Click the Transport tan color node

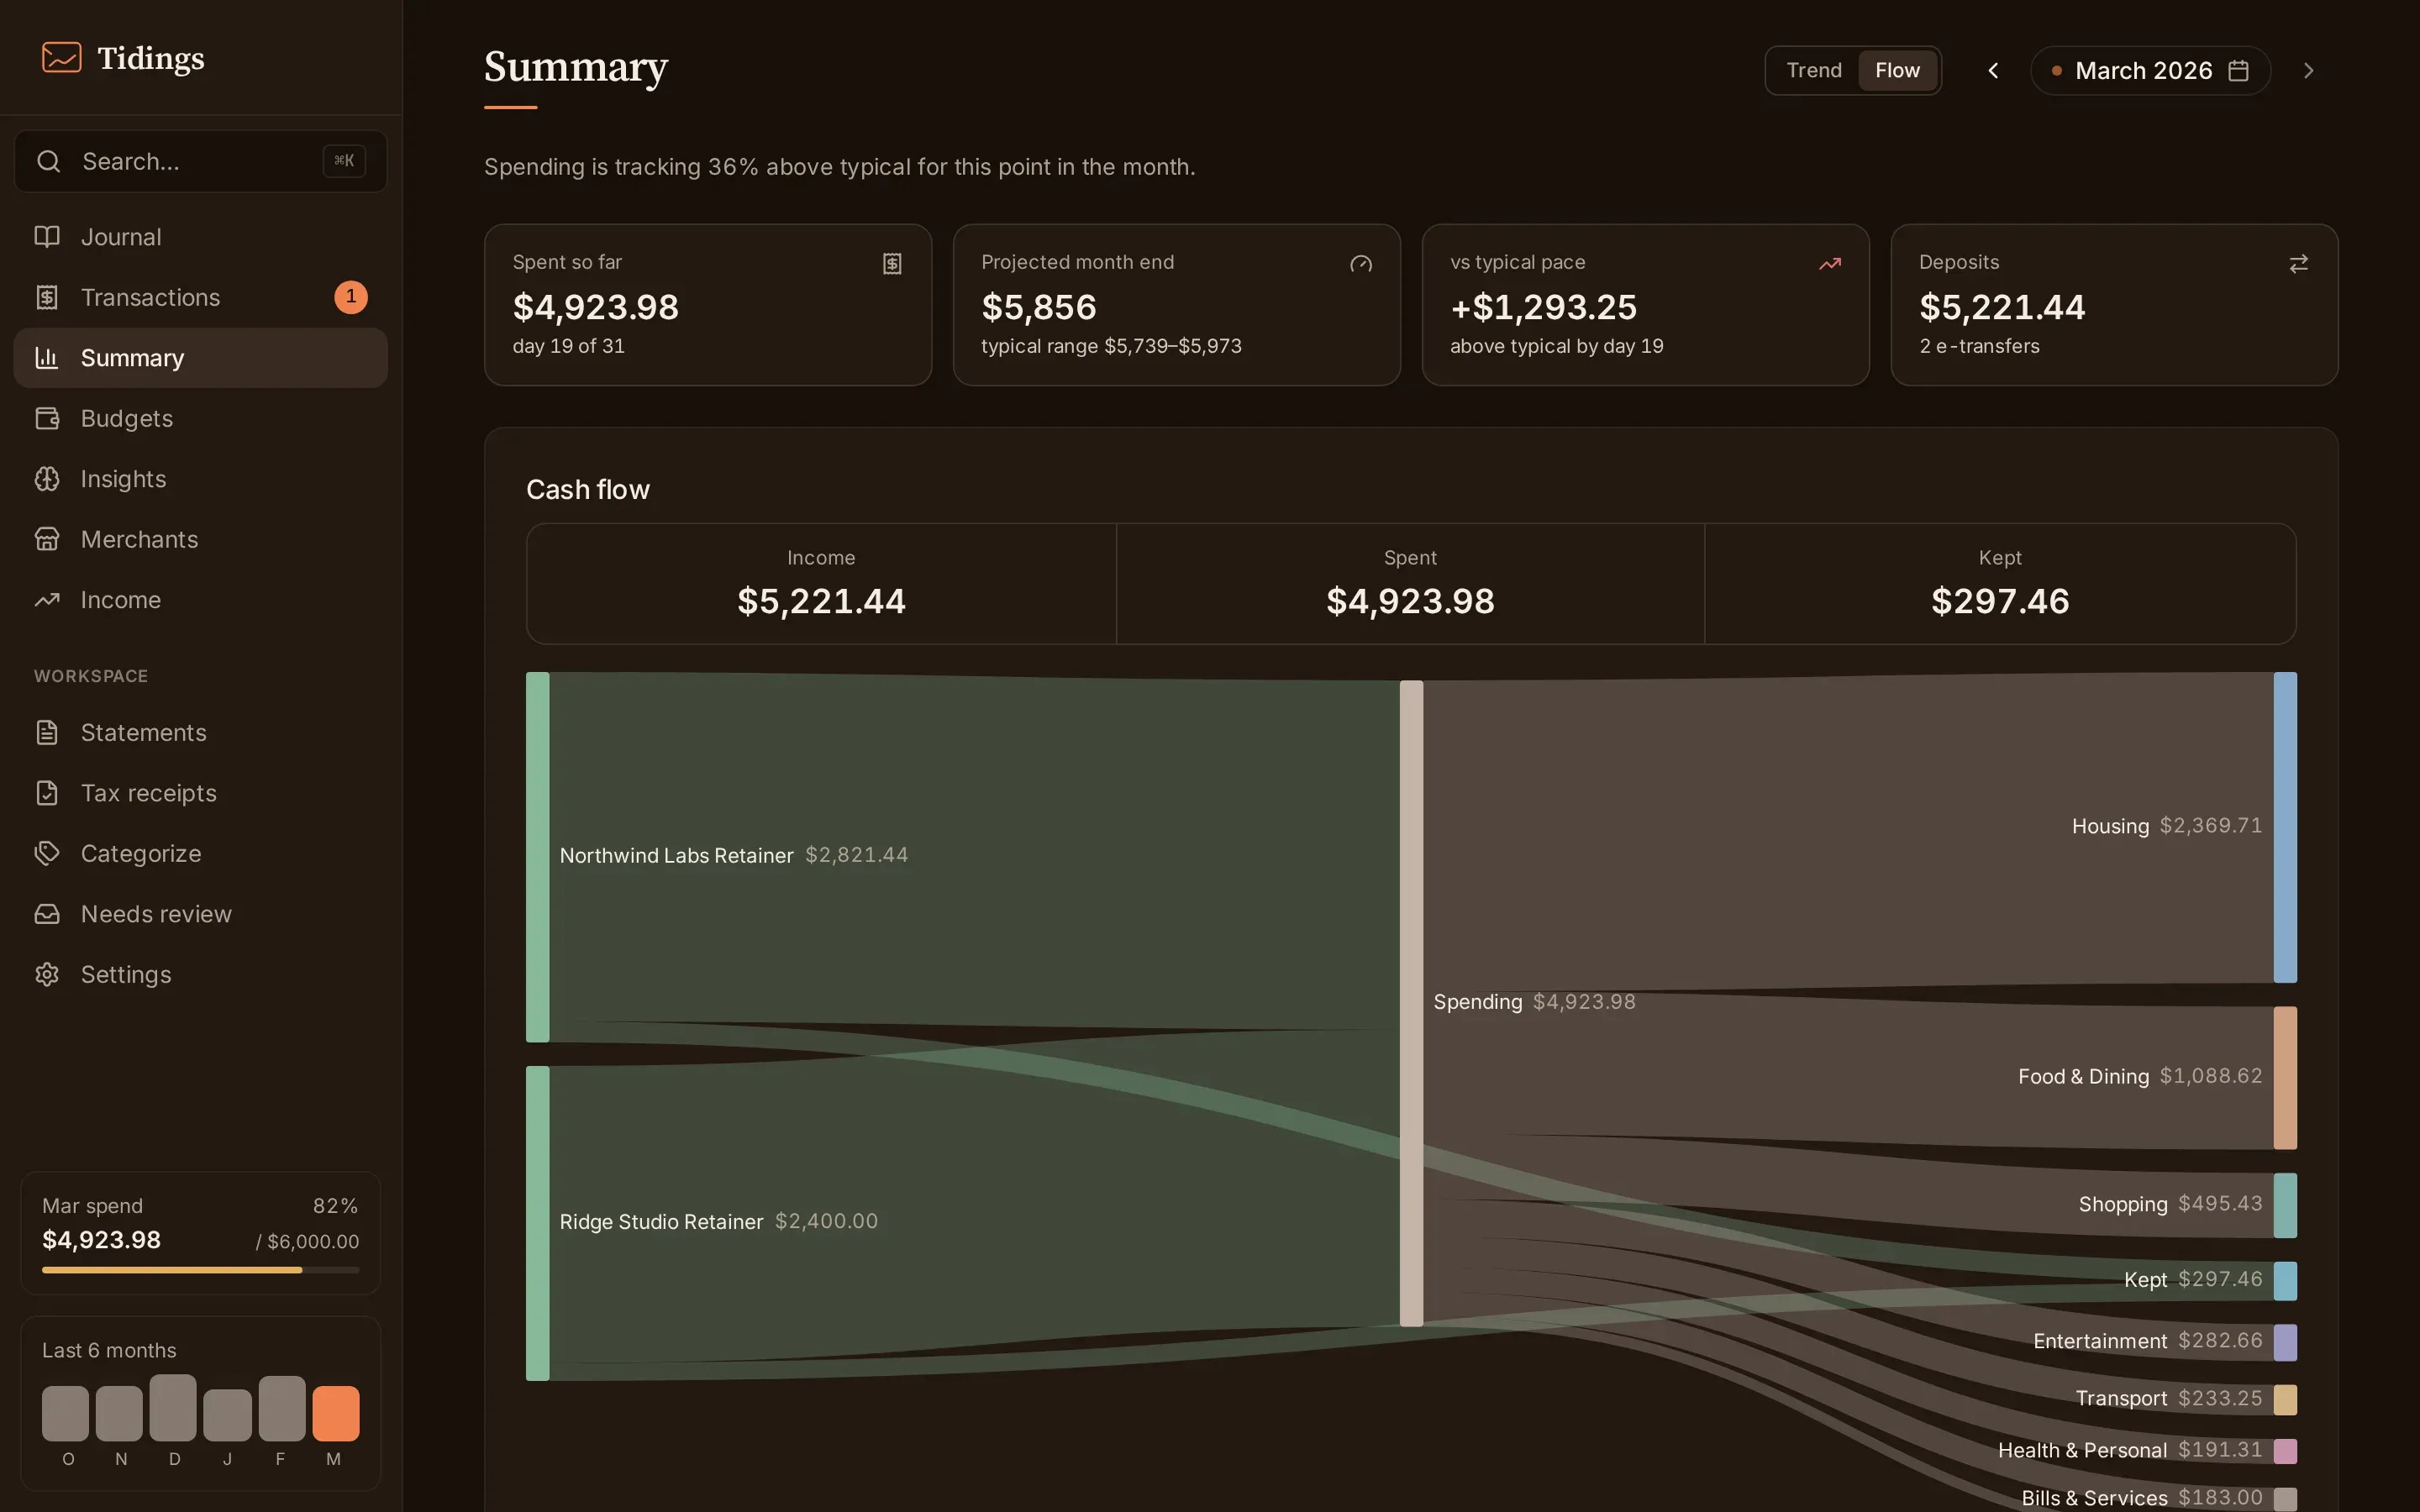click(2285, 1400)
